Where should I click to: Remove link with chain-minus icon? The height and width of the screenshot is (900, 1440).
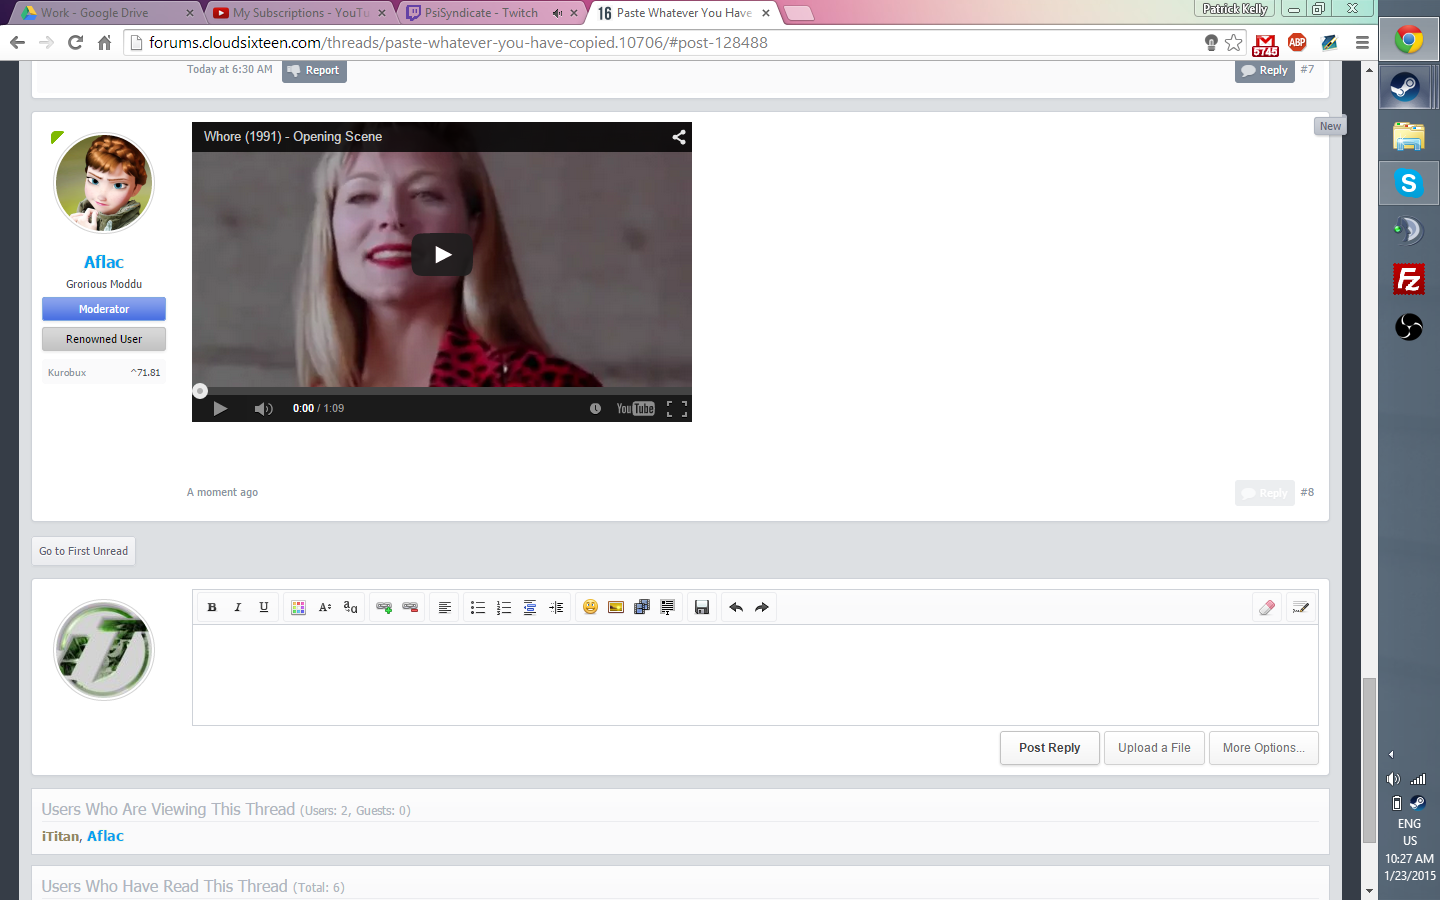(x=410, y=607)
